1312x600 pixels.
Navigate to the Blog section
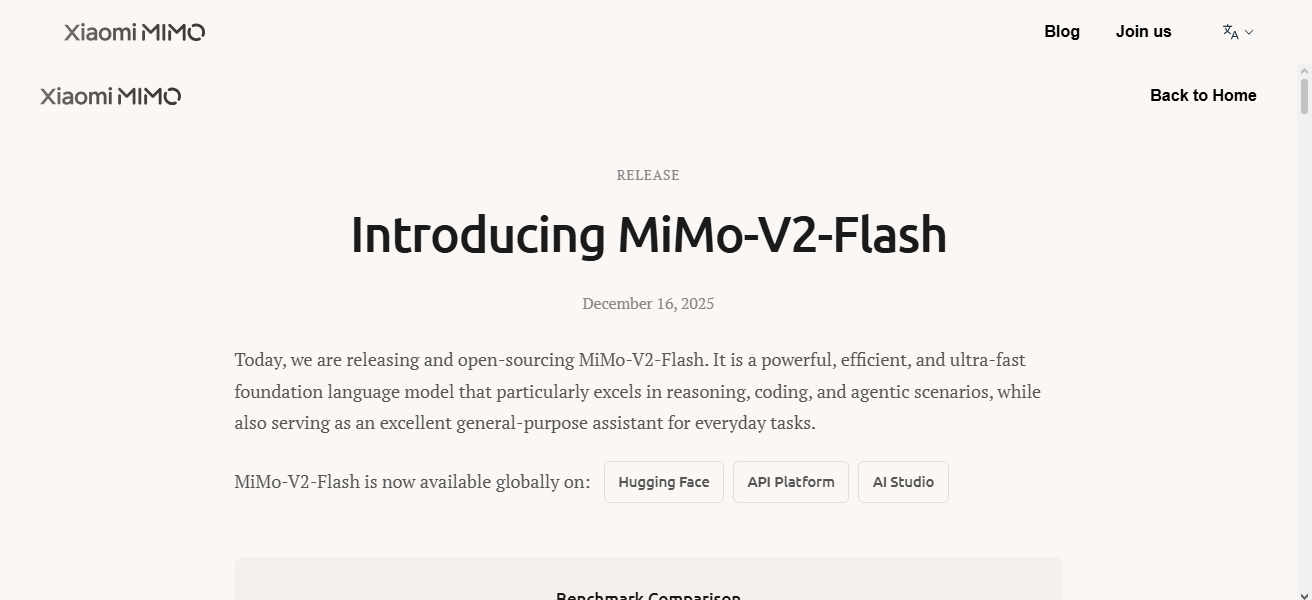(x=1061, y=31)
